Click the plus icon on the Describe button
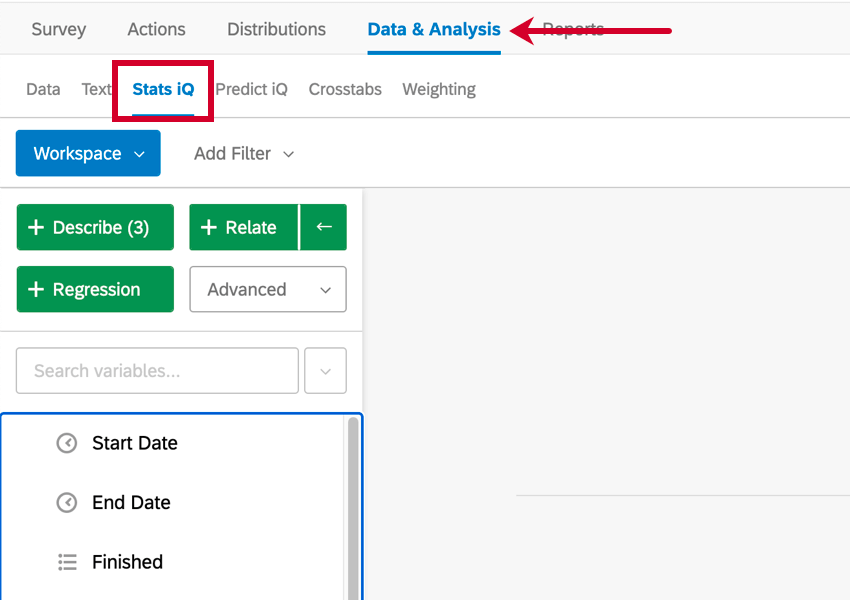Screen dimensions: 850x600 tap(35, 227)
